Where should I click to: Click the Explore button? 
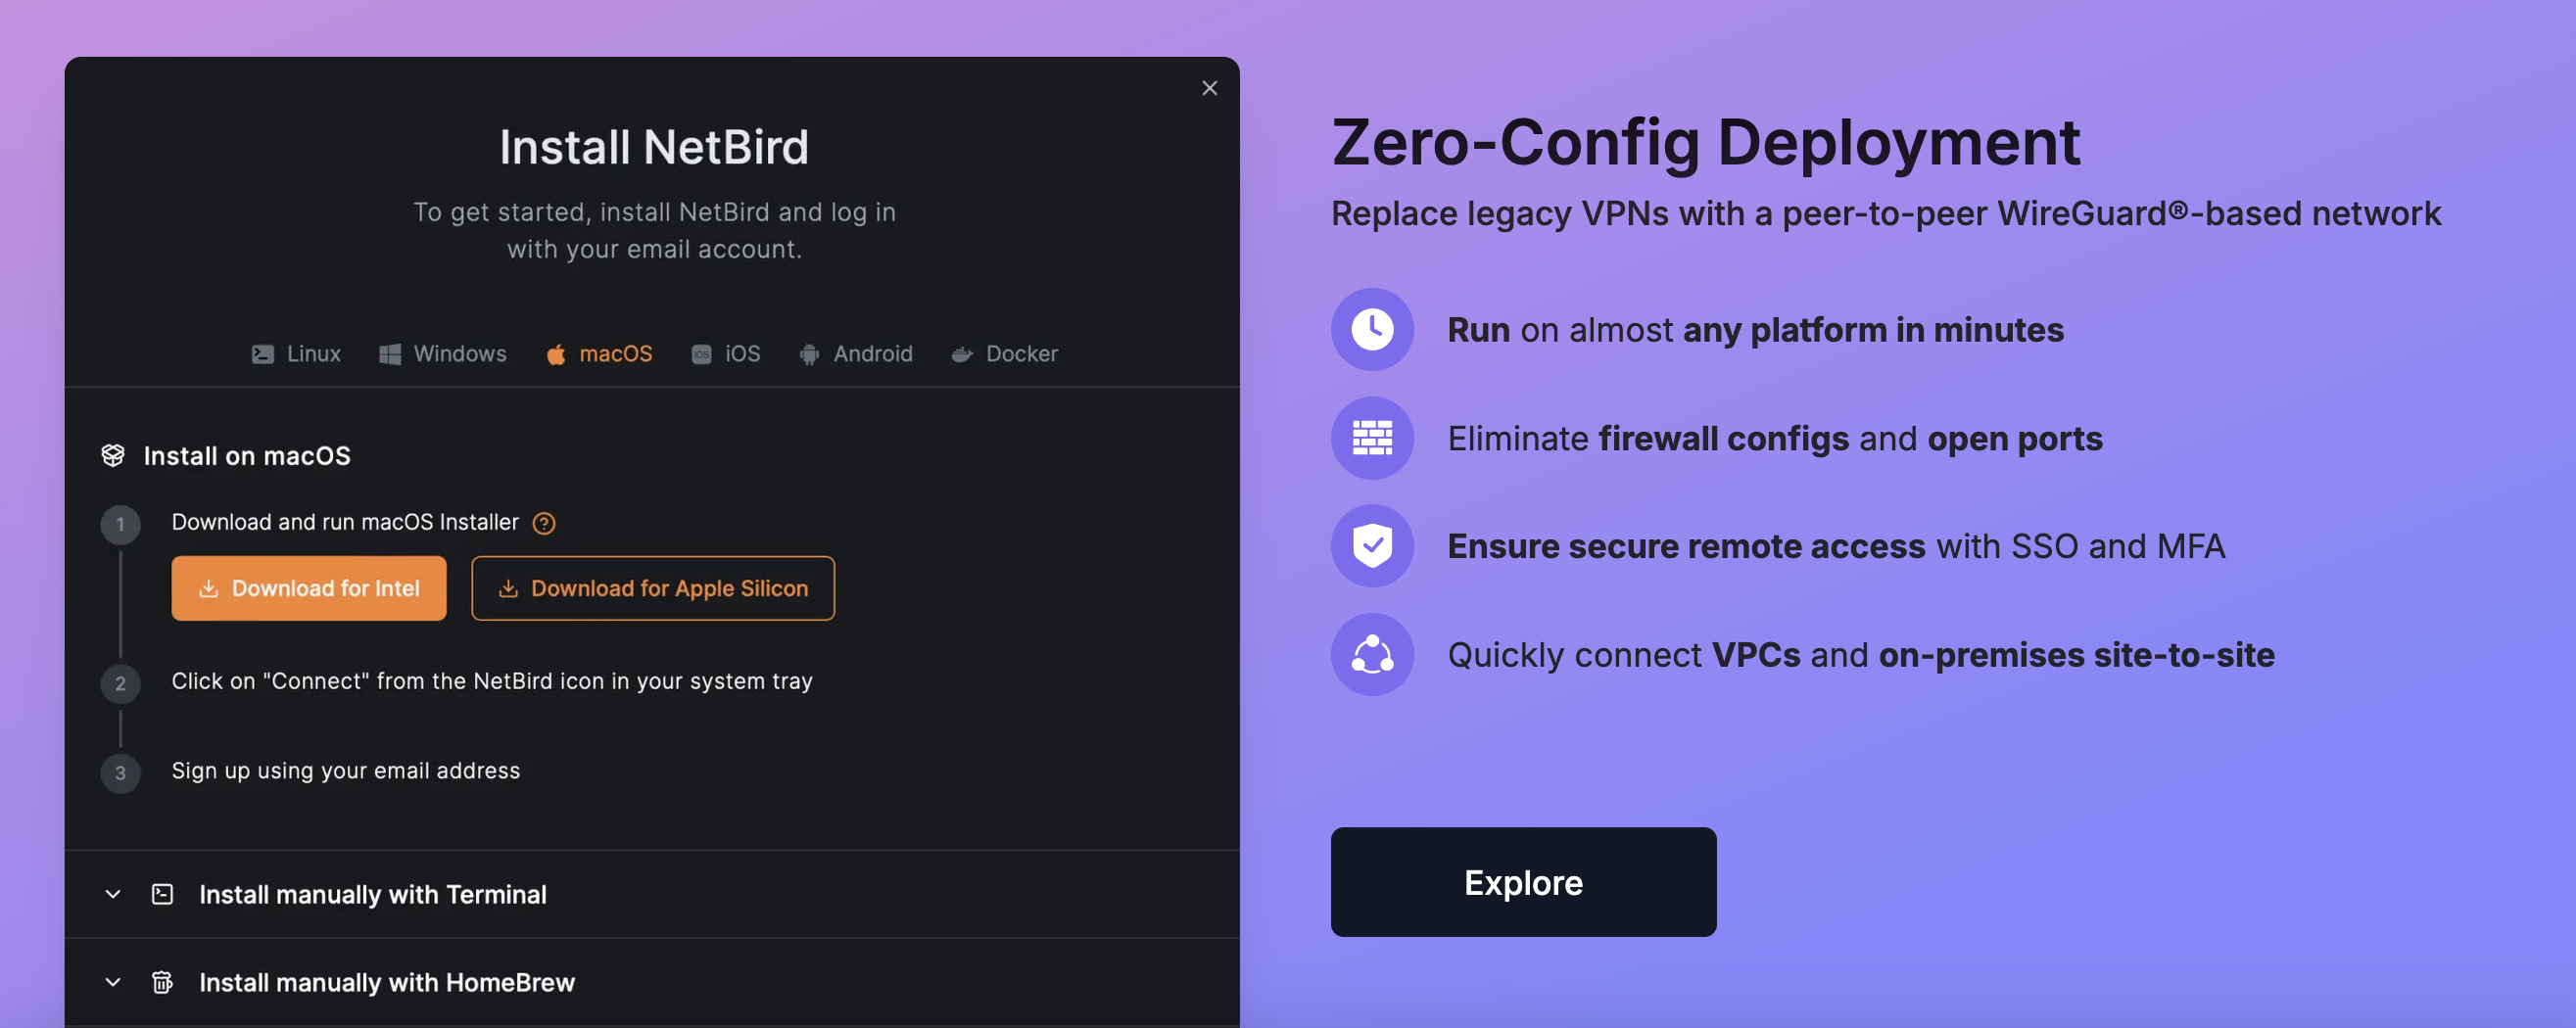click(1523, 882)
